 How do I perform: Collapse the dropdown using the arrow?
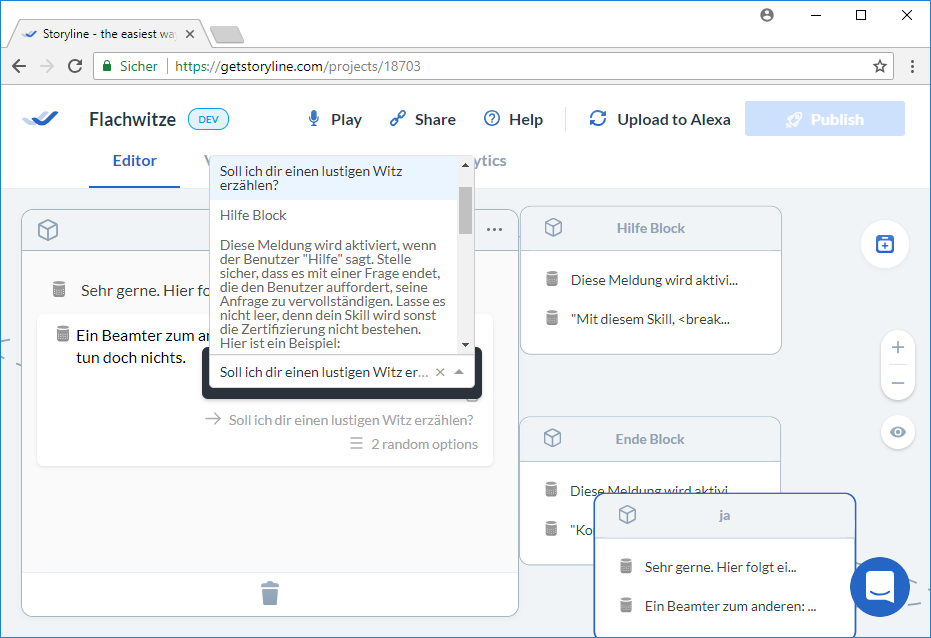click(x=459, y=372)
